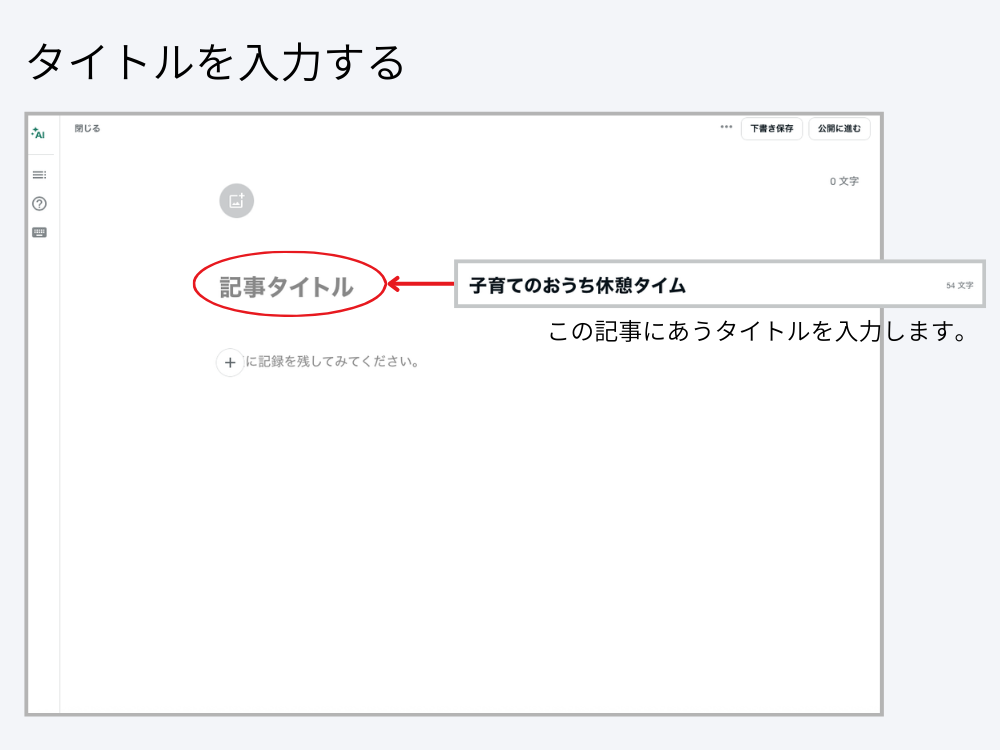
Task: Click the help question mark icon
Action: (38, 203)
